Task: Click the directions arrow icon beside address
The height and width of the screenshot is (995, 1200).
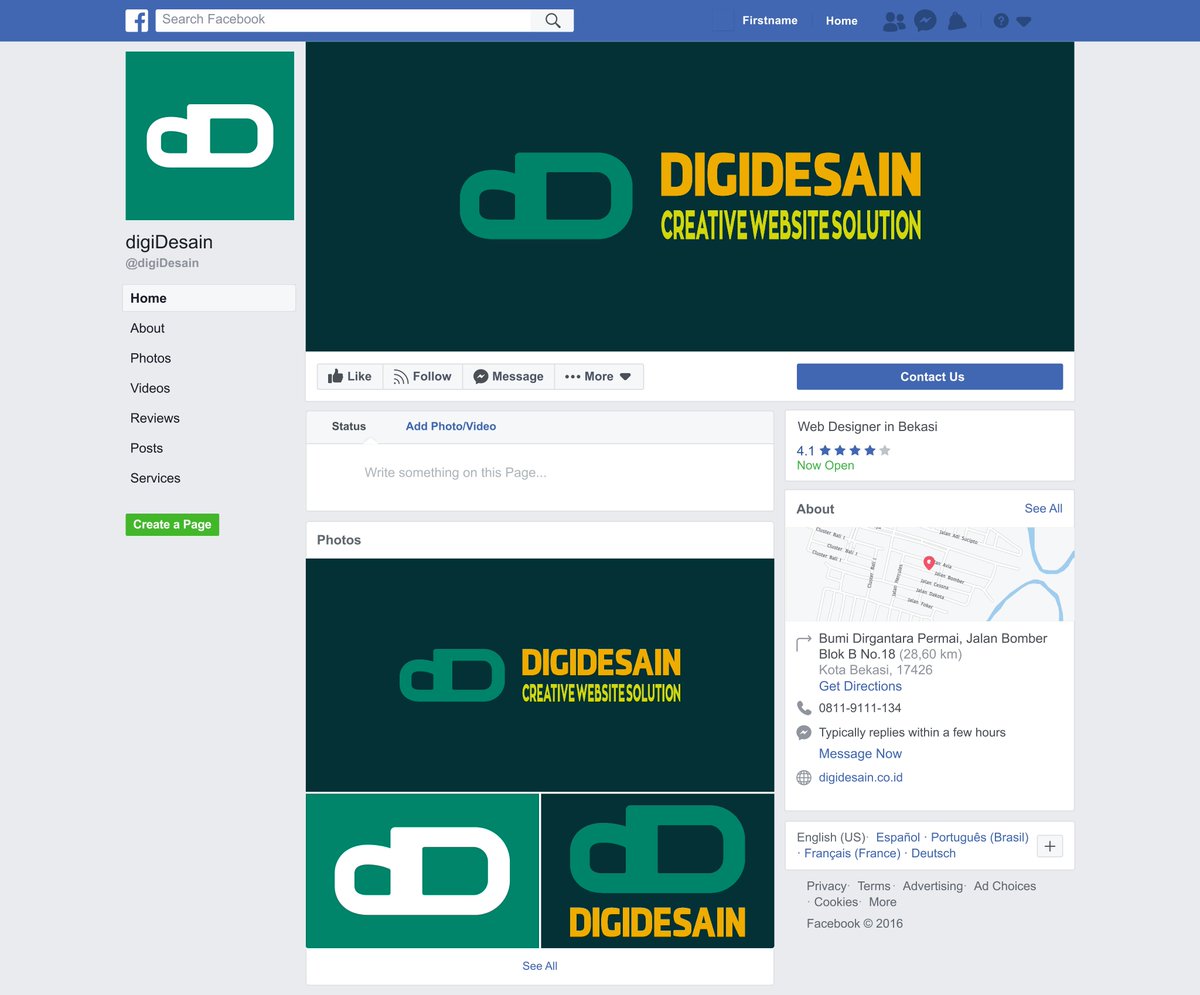Action: click(804, 643)
